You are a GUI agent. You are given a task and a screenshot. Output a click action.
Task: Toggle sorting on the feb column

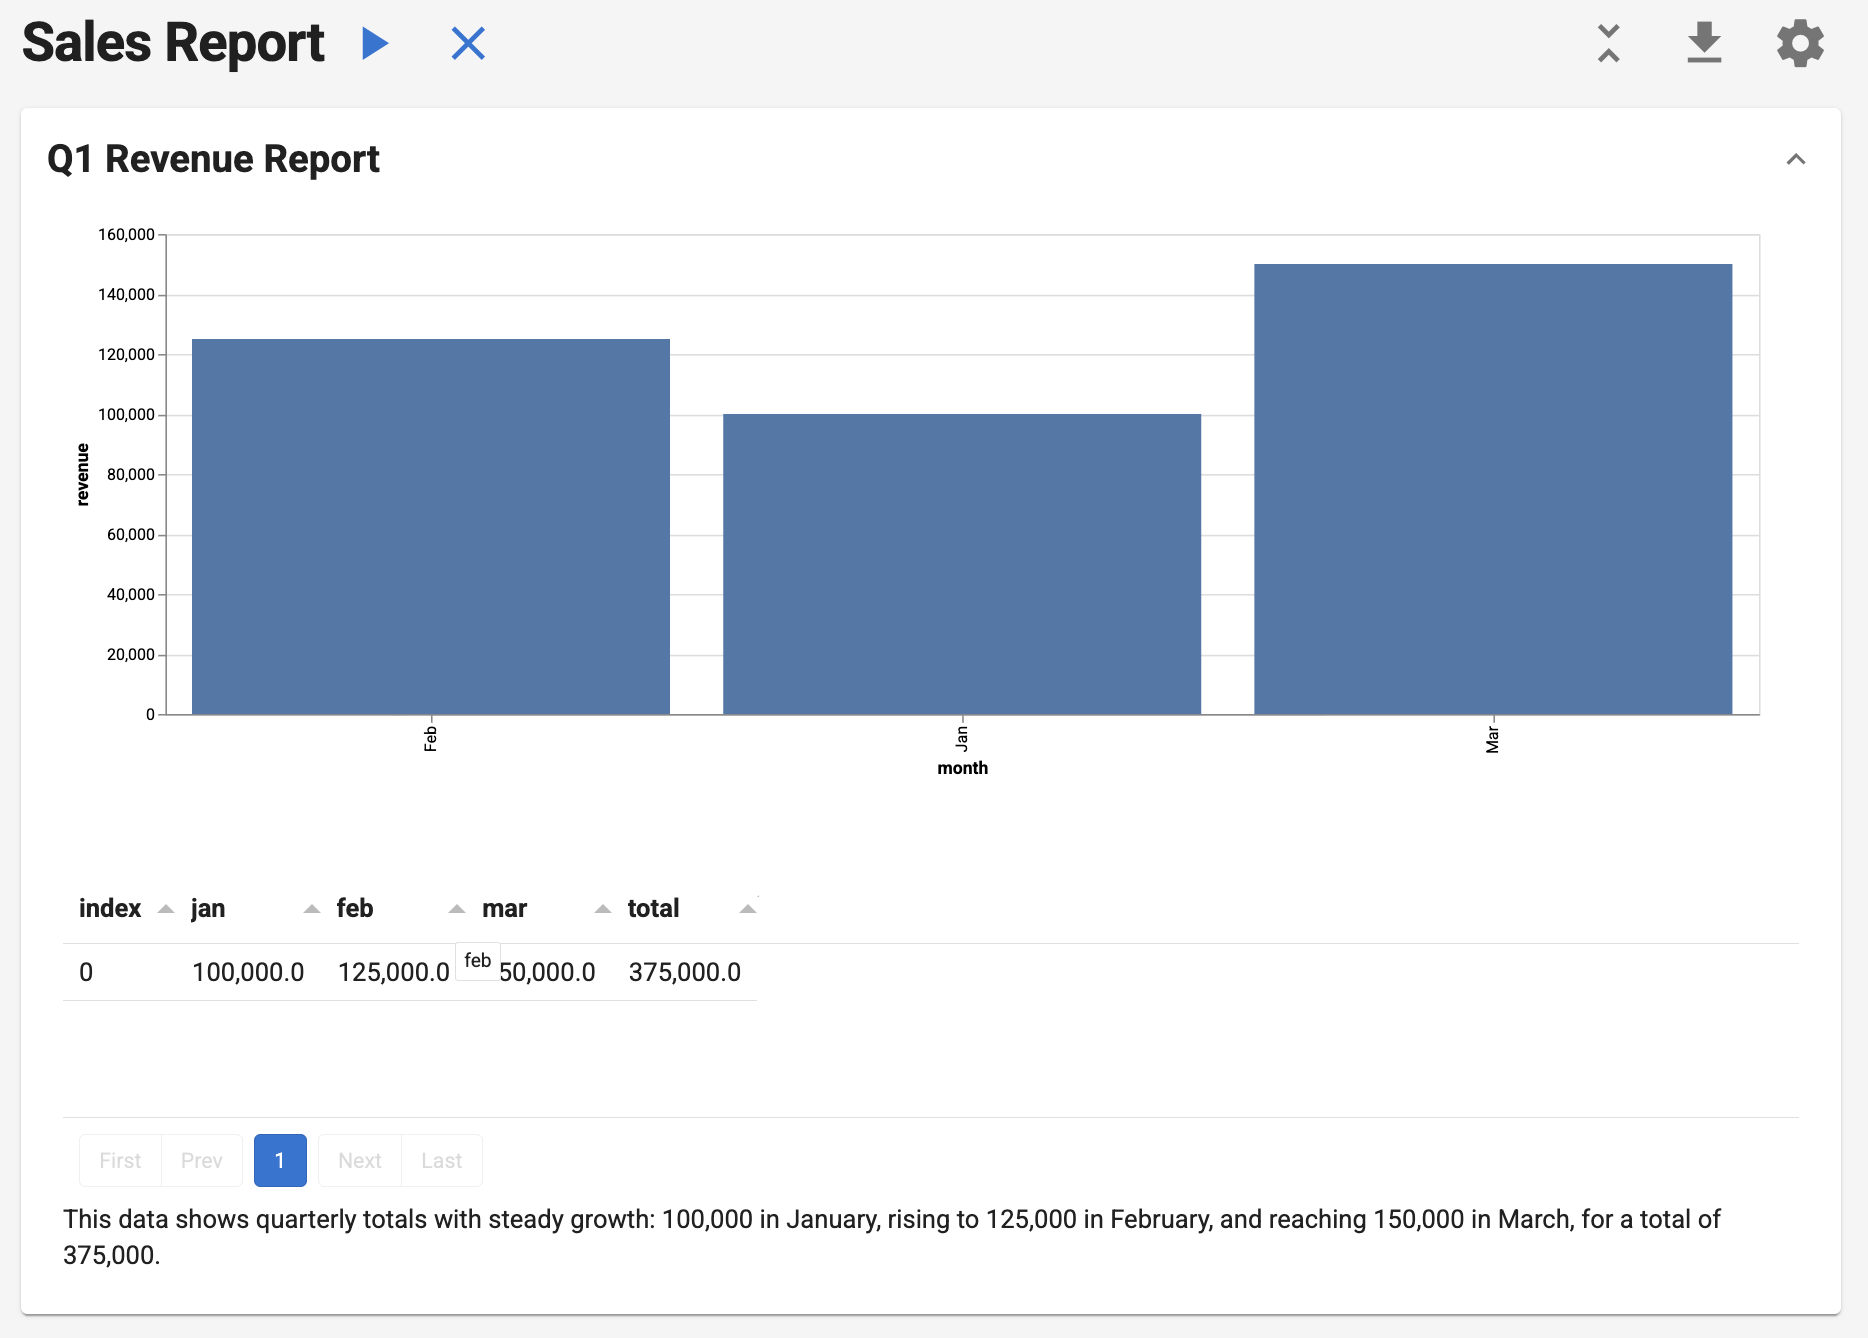[457, 908]
